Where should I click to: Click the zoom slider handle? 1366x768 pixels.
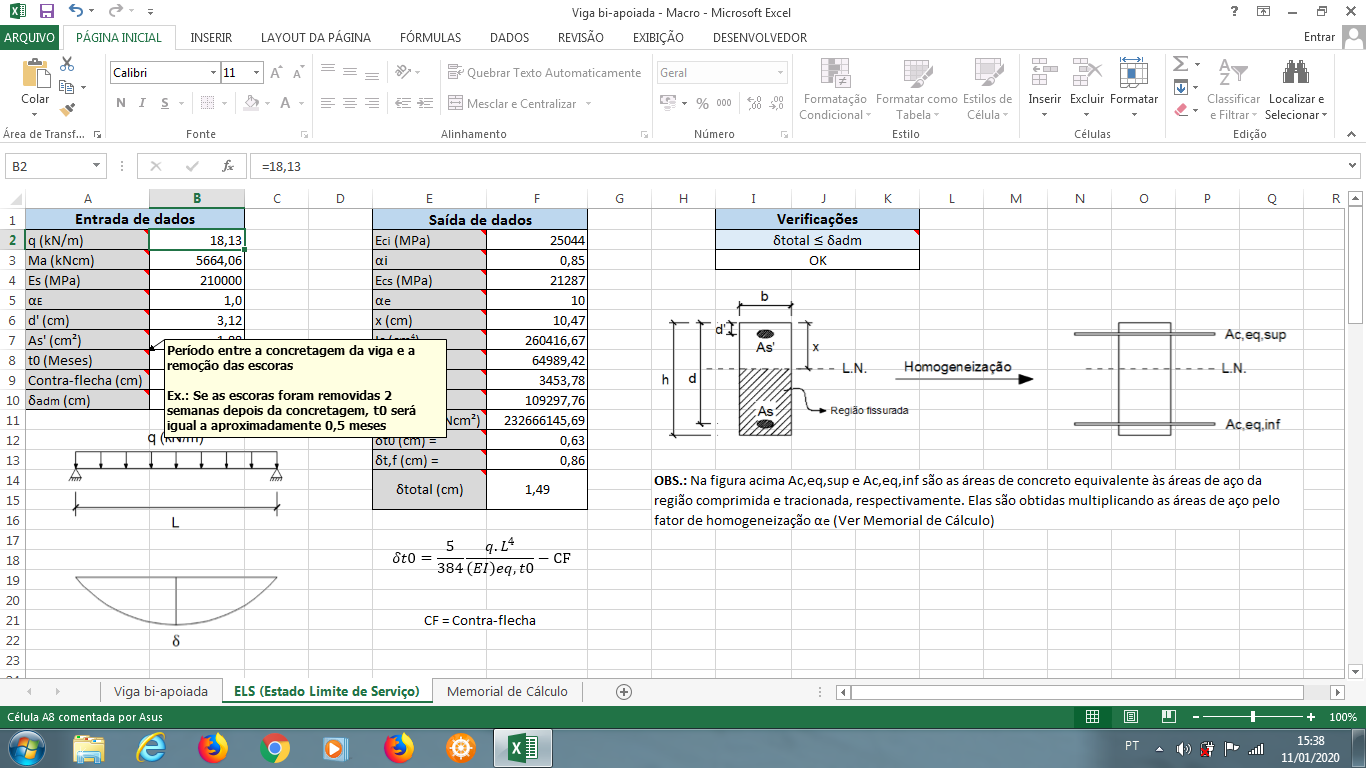tap(1253, 717)
